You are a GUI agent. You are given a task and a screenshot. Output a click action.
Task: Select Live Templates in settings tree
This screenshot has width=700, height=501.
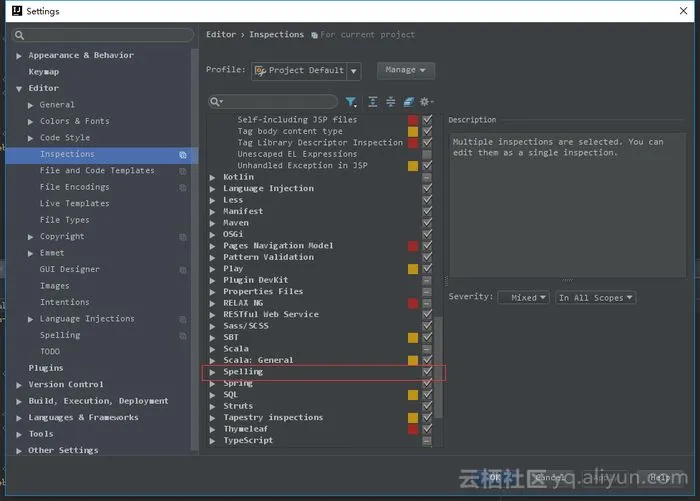[x=75, y=204]
